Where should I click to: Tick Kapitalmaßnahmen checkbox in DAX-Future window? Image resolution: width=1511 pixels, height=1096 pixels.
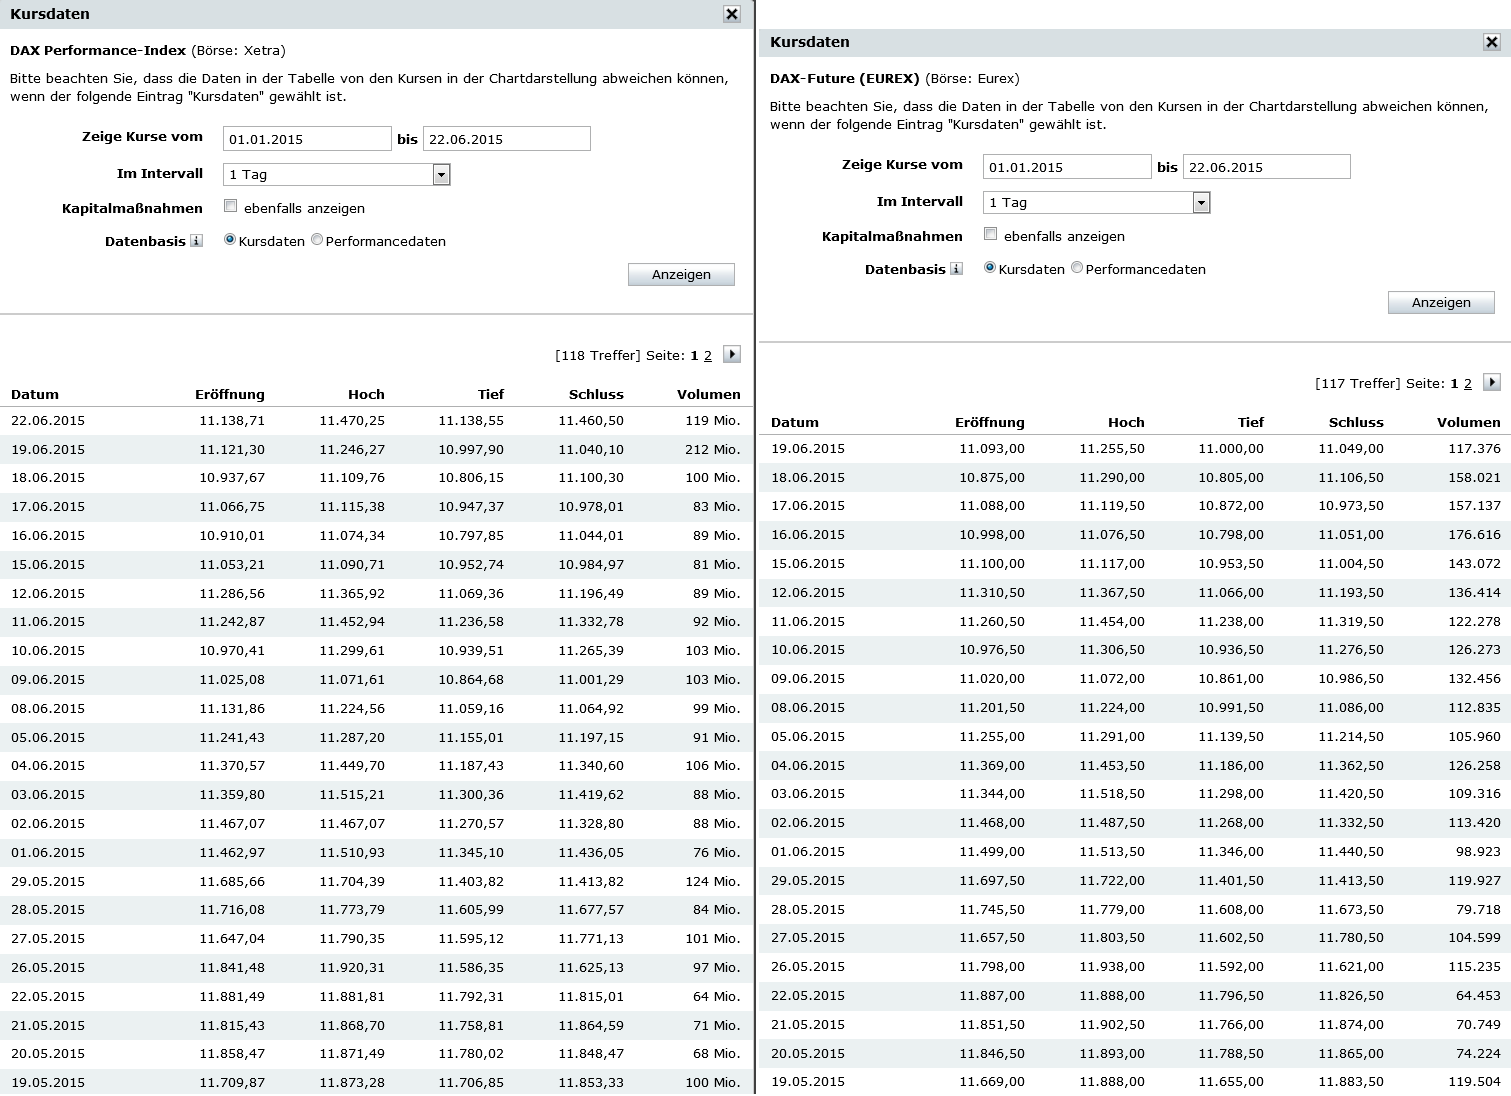click(991, 234)
